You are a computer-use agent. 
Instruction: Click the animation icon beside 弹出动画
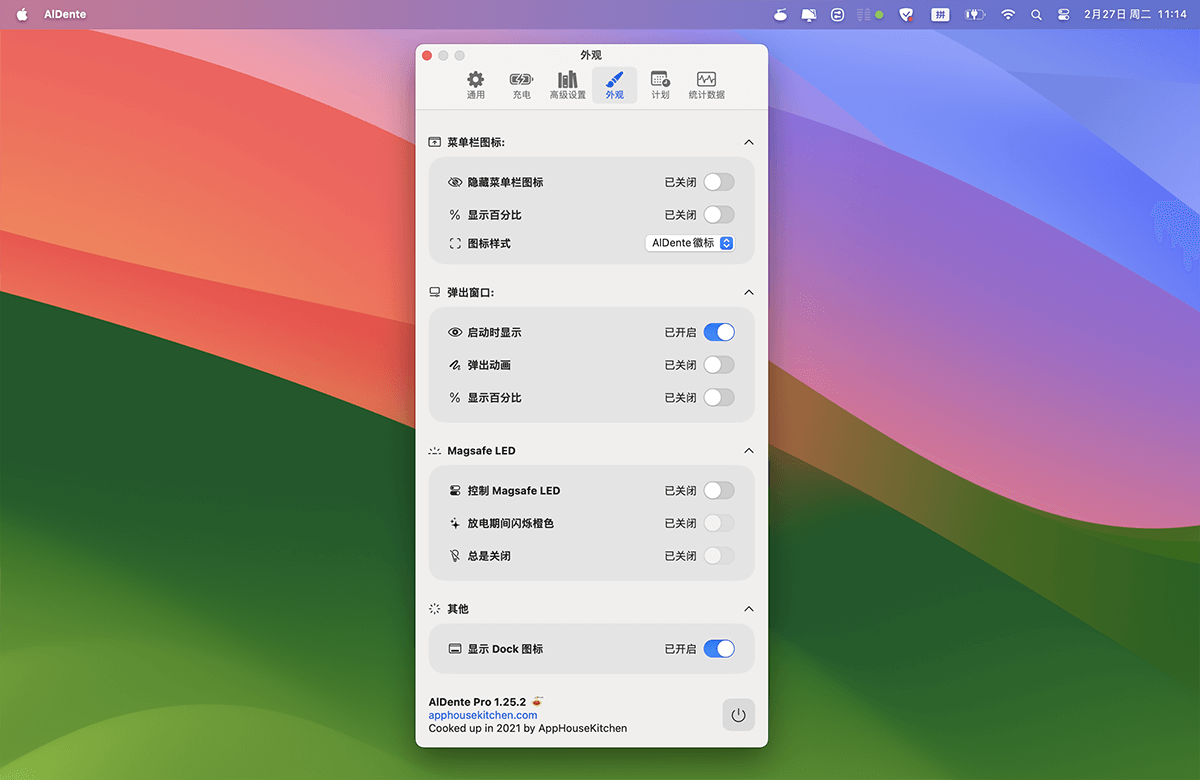[x=455, y=365]
